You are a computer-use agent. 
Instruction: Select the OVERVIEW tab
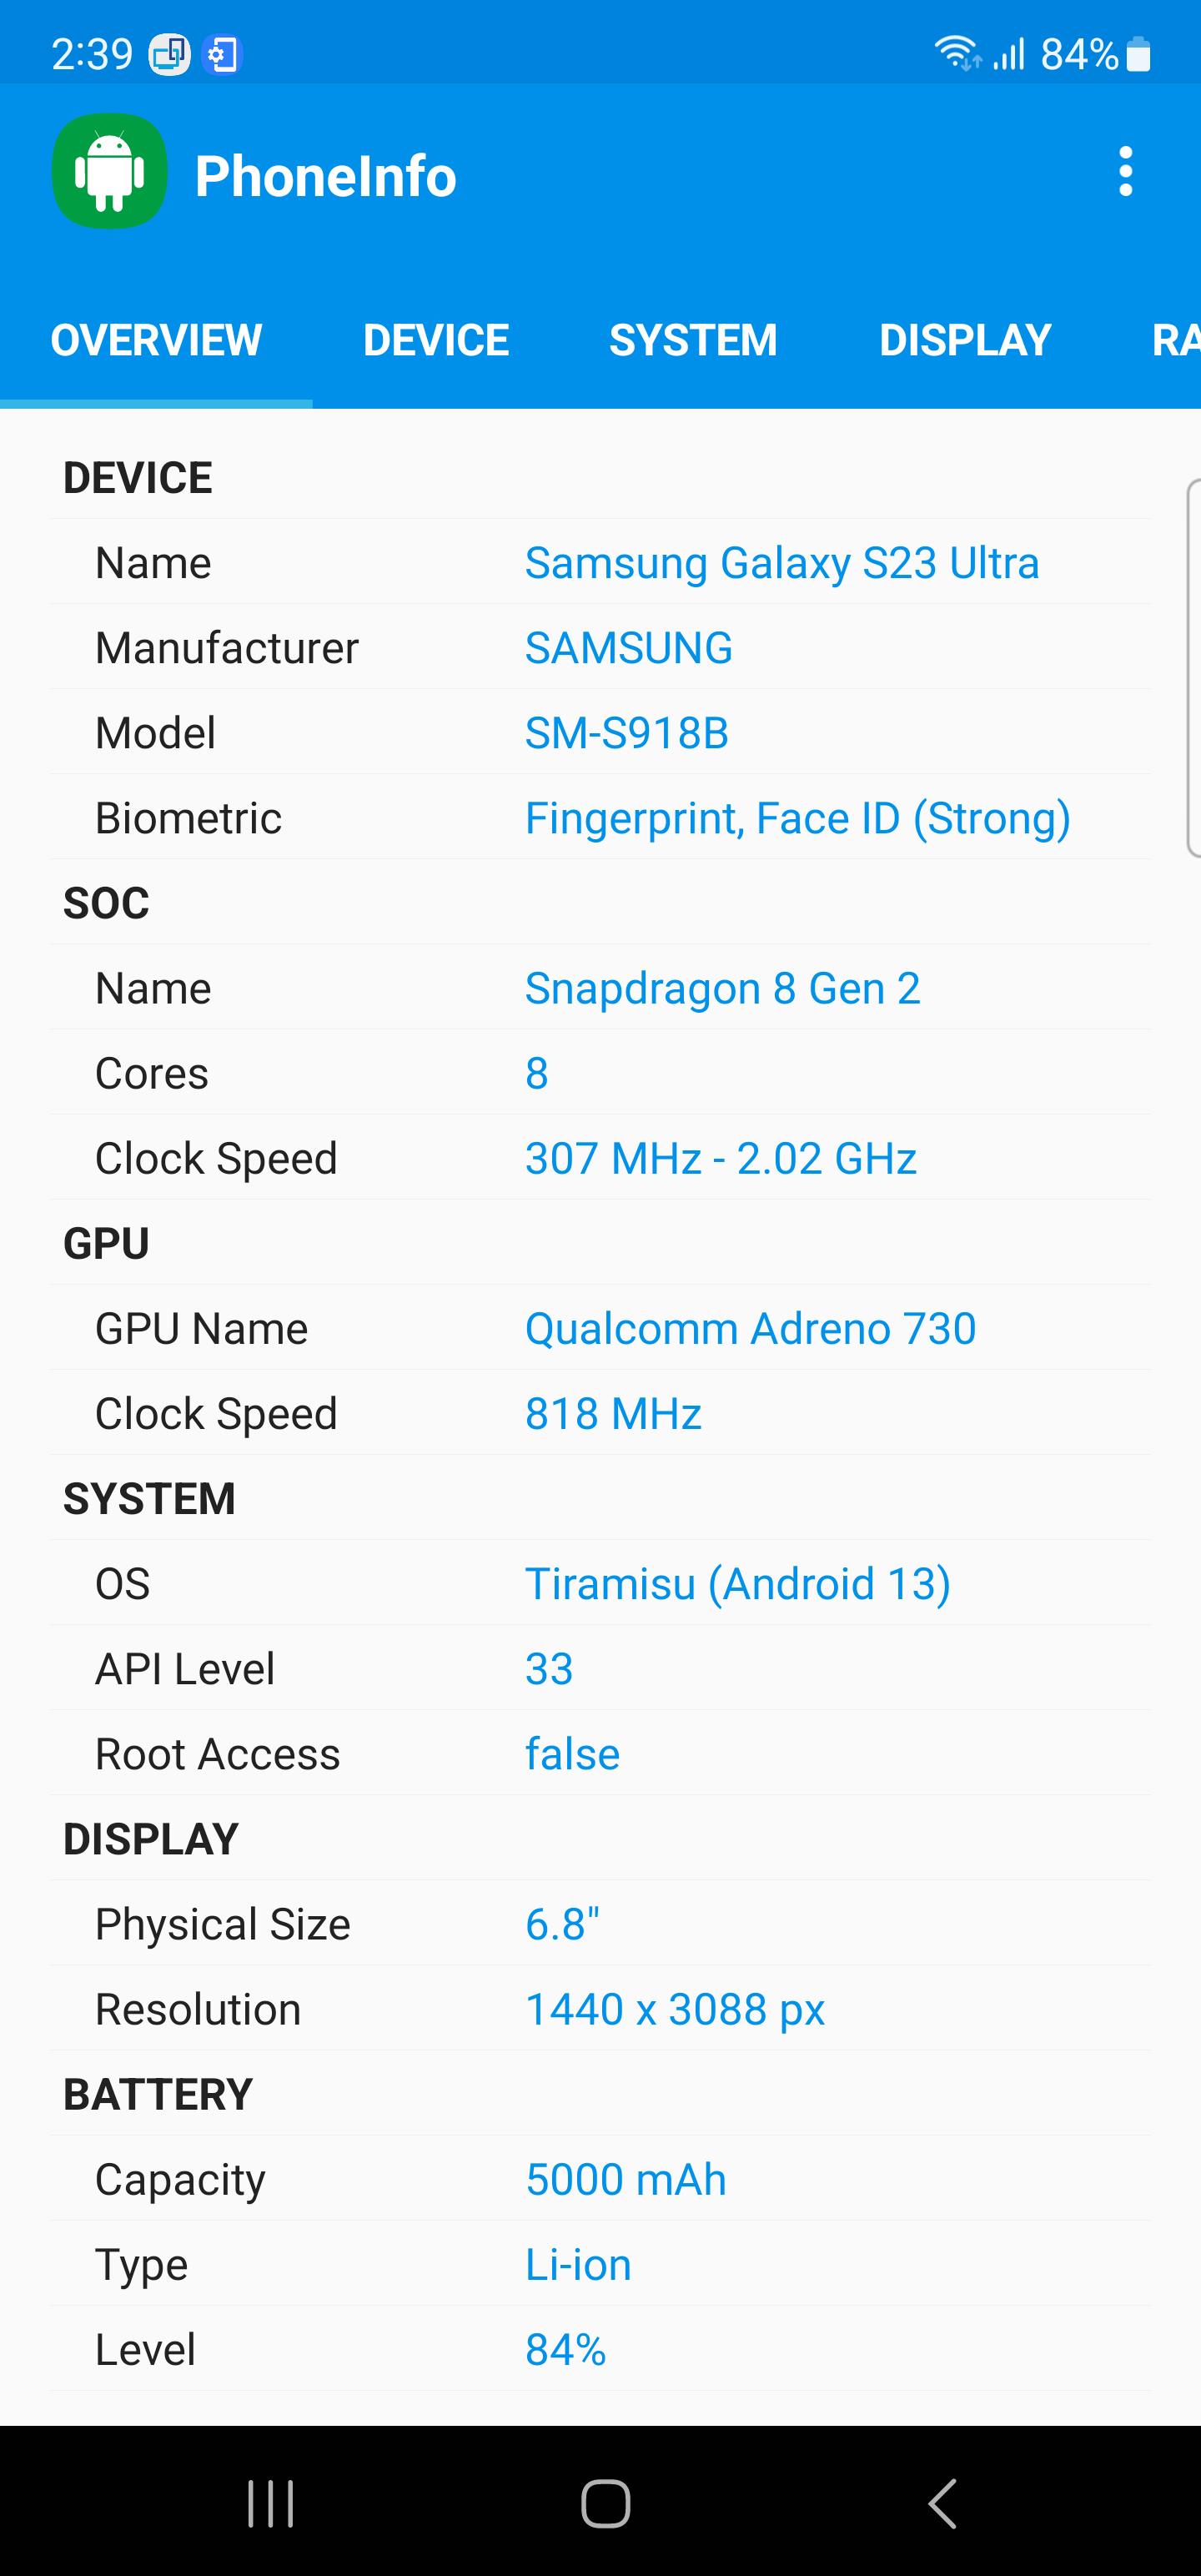click(x=156, y=340)
